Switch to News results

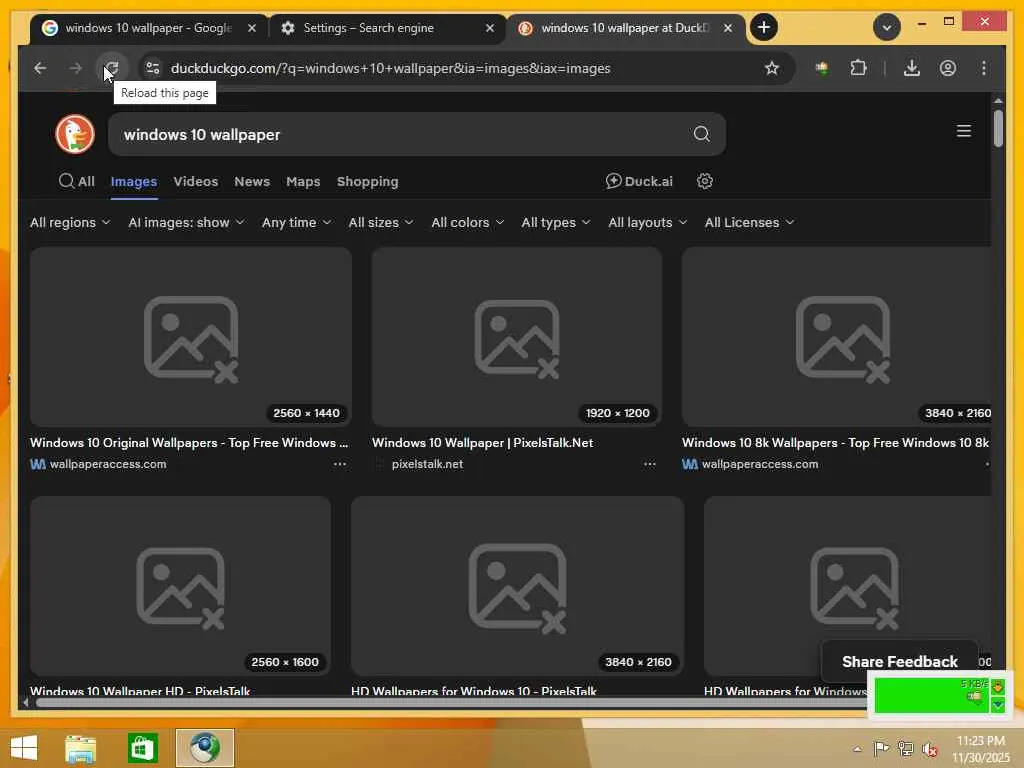click(251, 182)
